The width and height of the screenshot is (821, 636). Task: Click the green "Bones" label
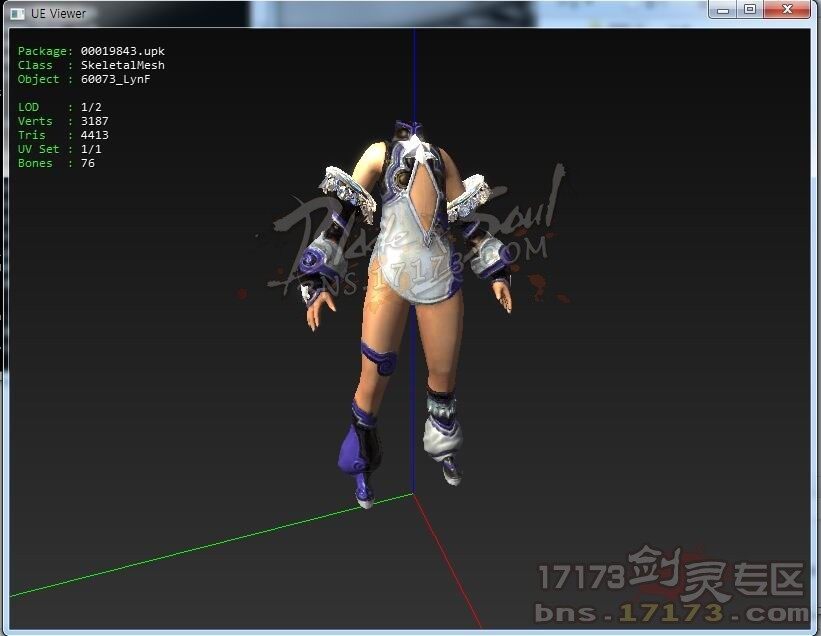click(x=35, y=163)
